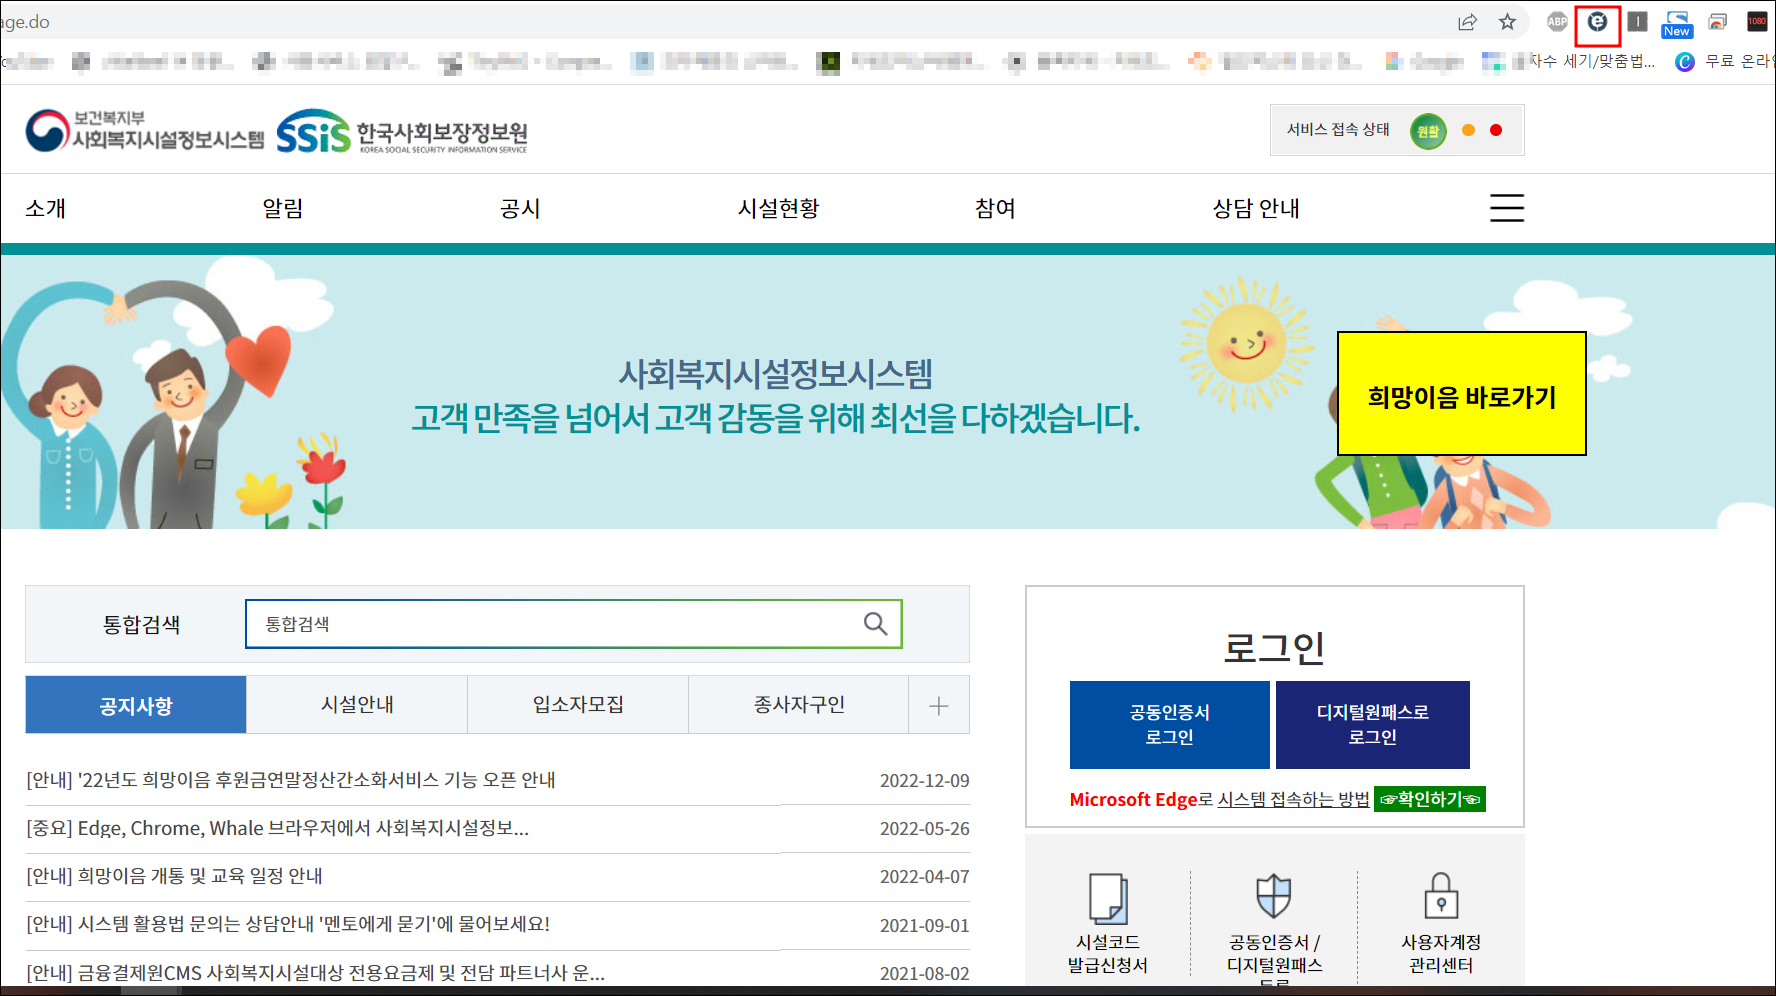Open 사용자계정 관리센터 lock icon
The width and height of the screenshot is (1776, 996).
click(1441, 896)
